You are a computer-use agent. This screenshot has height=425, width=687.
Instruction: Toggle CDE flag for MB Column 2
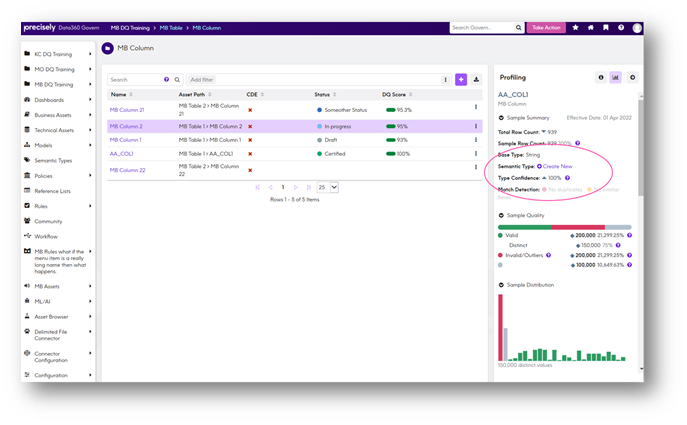click(x=250, y=126)
